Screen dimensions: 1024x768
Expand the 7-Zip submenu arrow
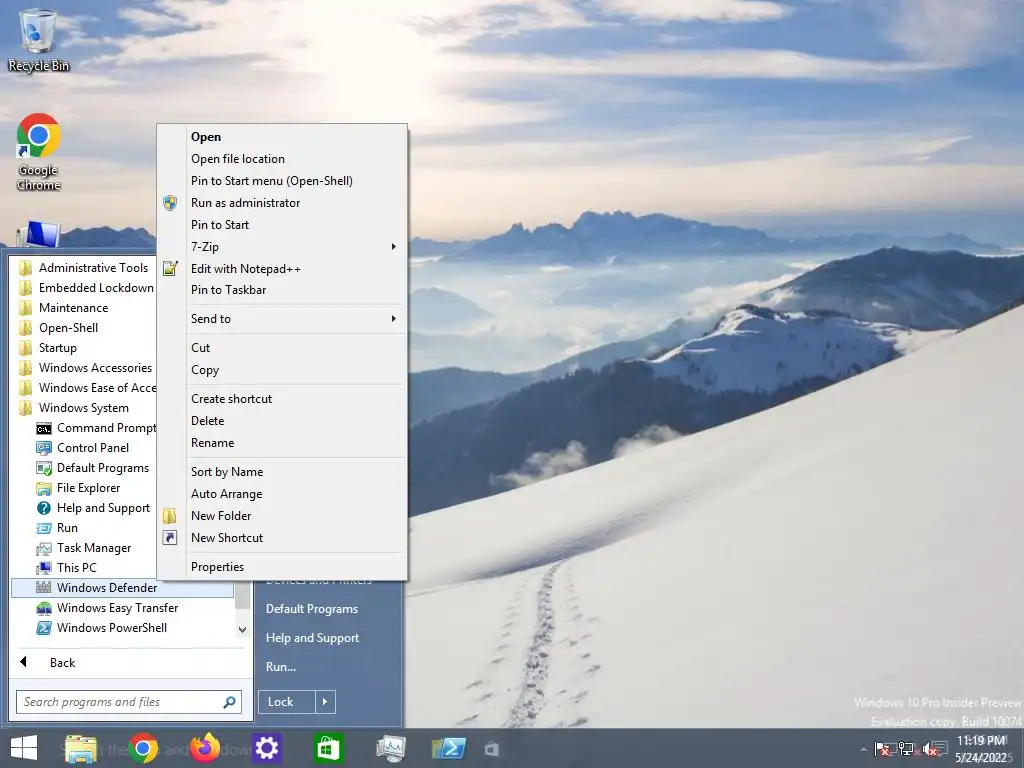[x=393, y=246]
